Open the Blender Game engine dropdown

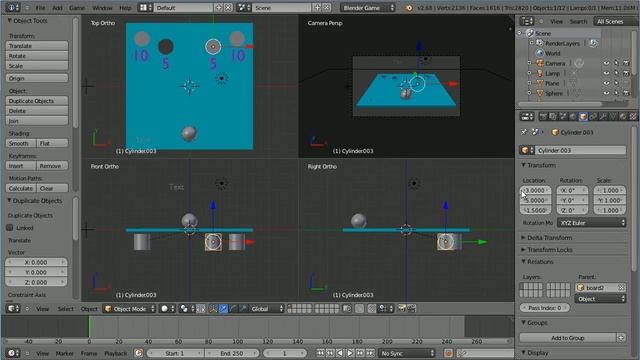[368, 7]
